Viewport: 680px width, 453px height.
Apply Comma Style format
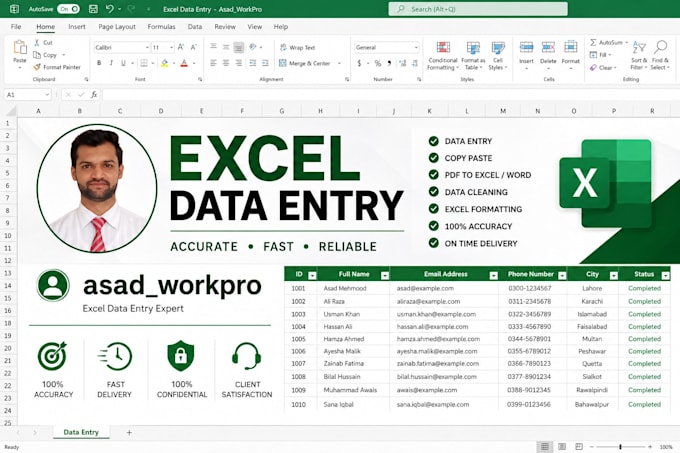(x=389, y=63)
